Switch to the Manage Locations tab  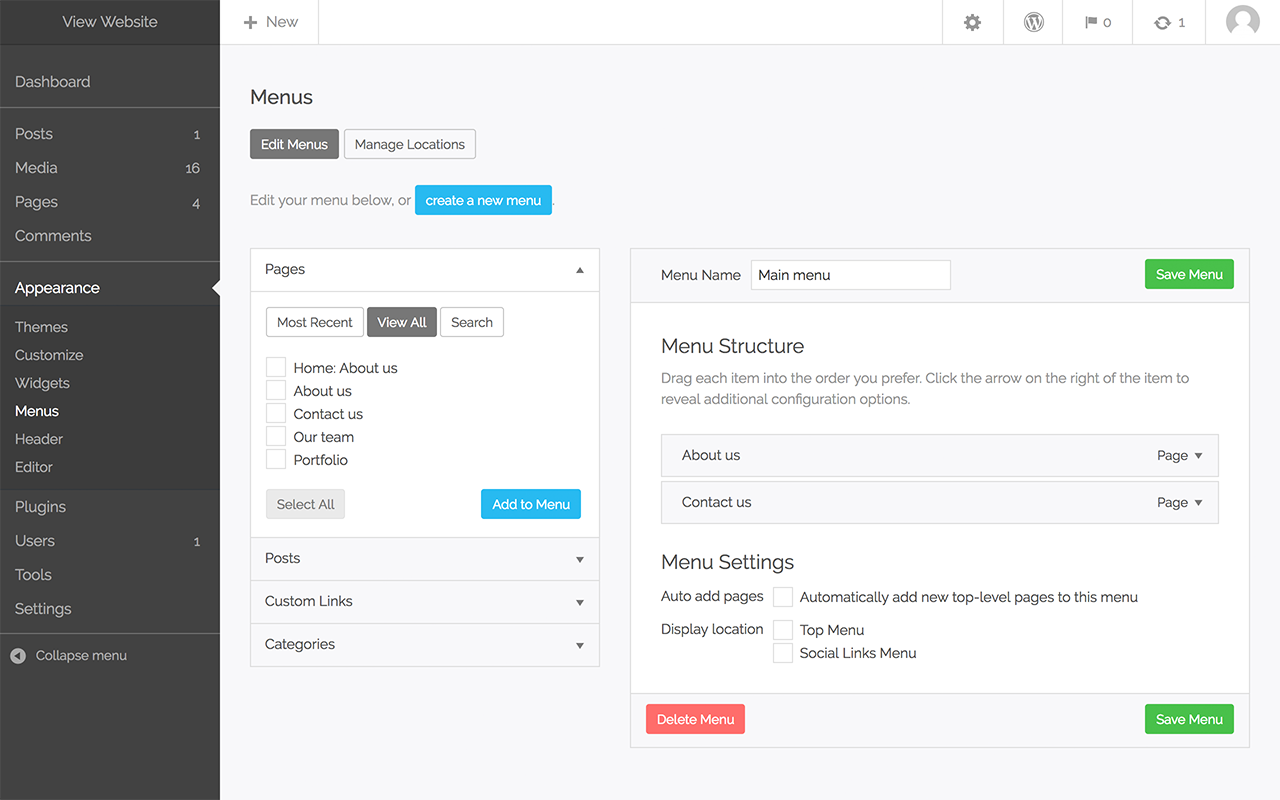tap(409, 144)
